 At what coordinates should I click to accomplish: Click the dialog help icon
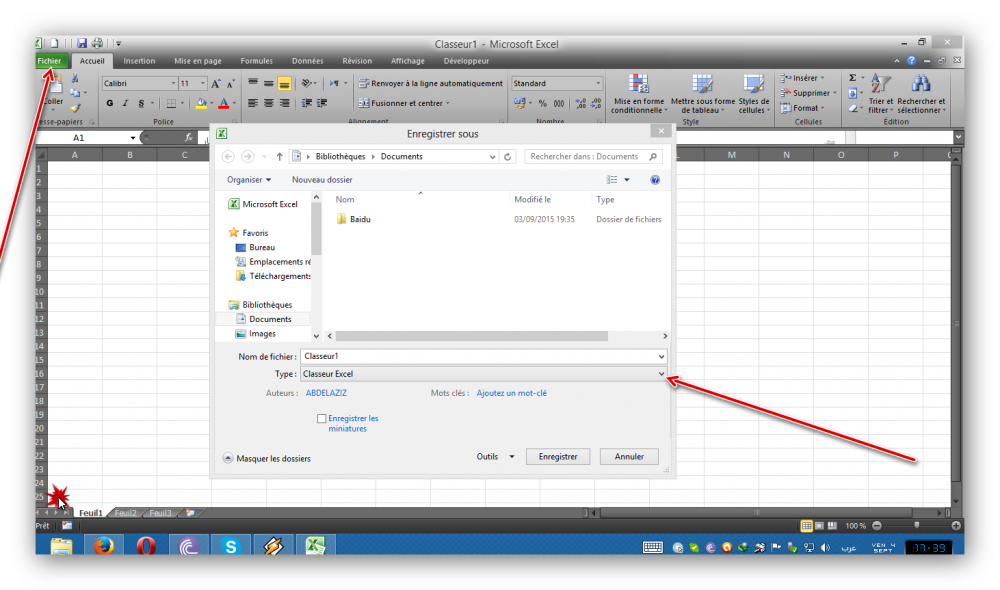pos(655,180)
